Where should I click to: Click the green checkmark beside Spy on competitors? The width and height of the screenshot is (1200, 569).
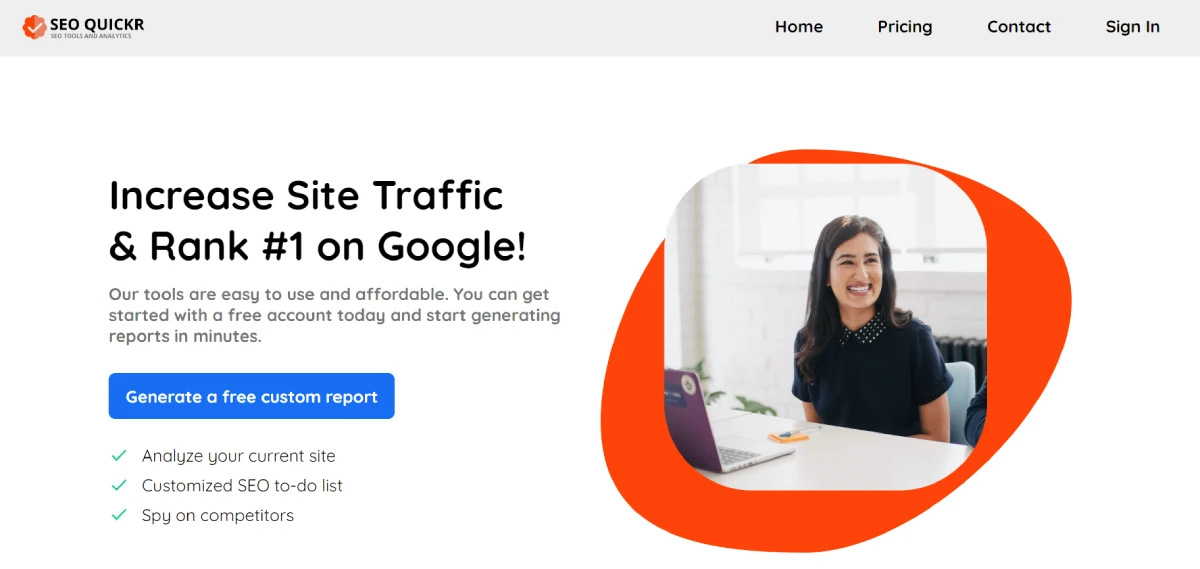pos(119,516)
